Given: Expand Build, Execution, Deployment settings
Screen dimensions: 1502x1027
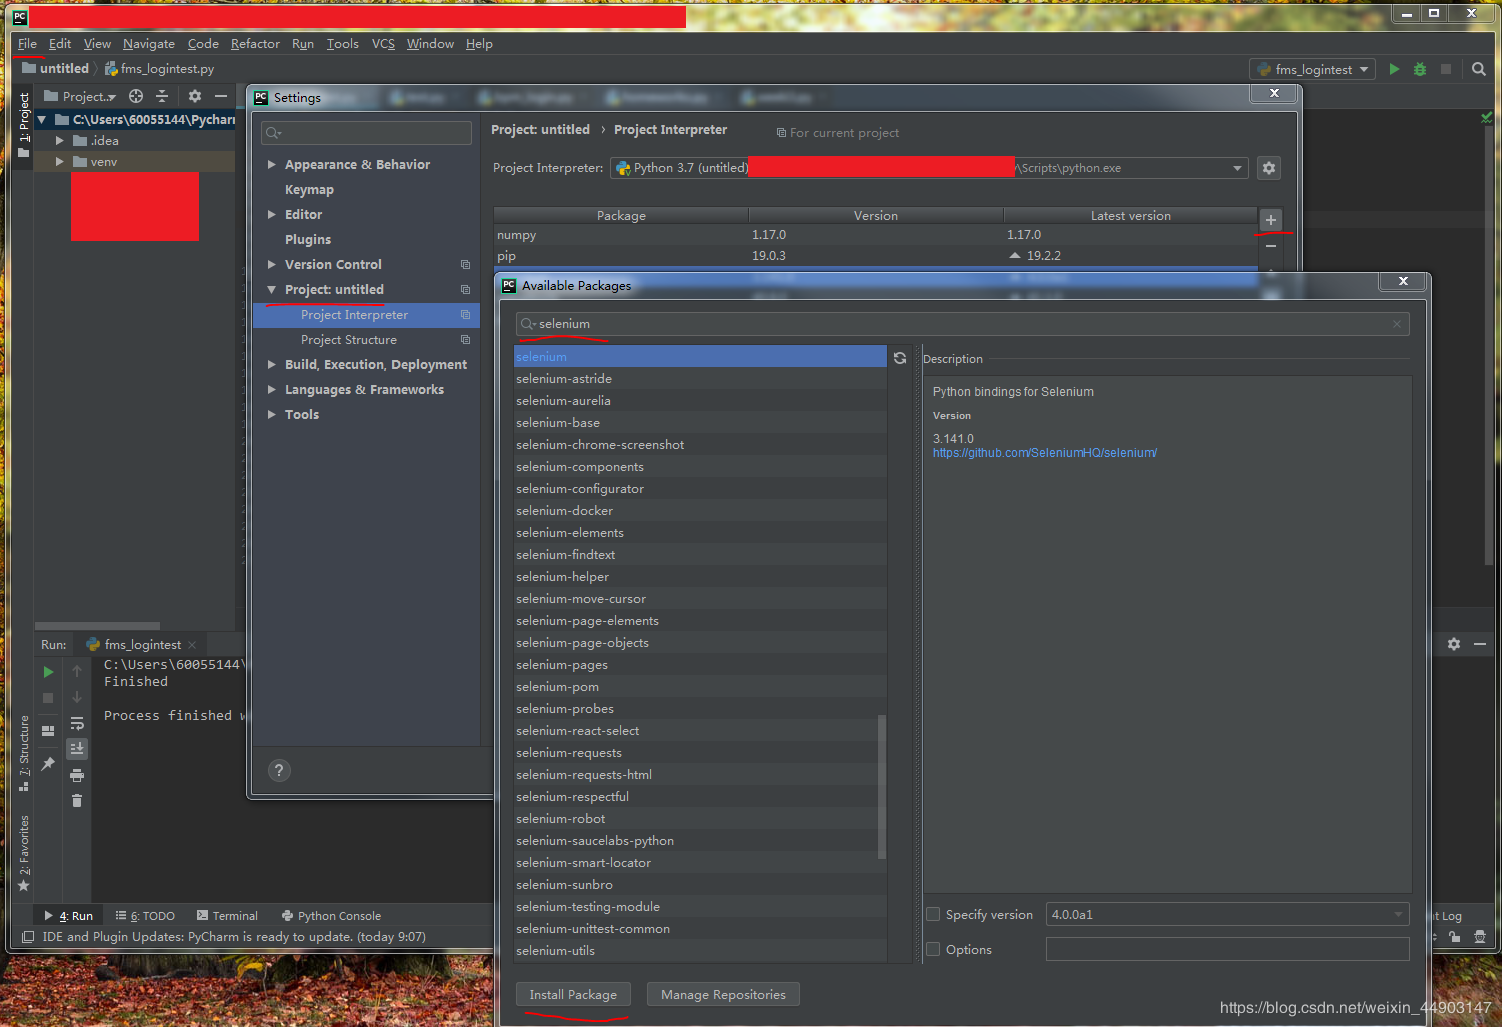Looking at the screenshot, I should point(271,364).
